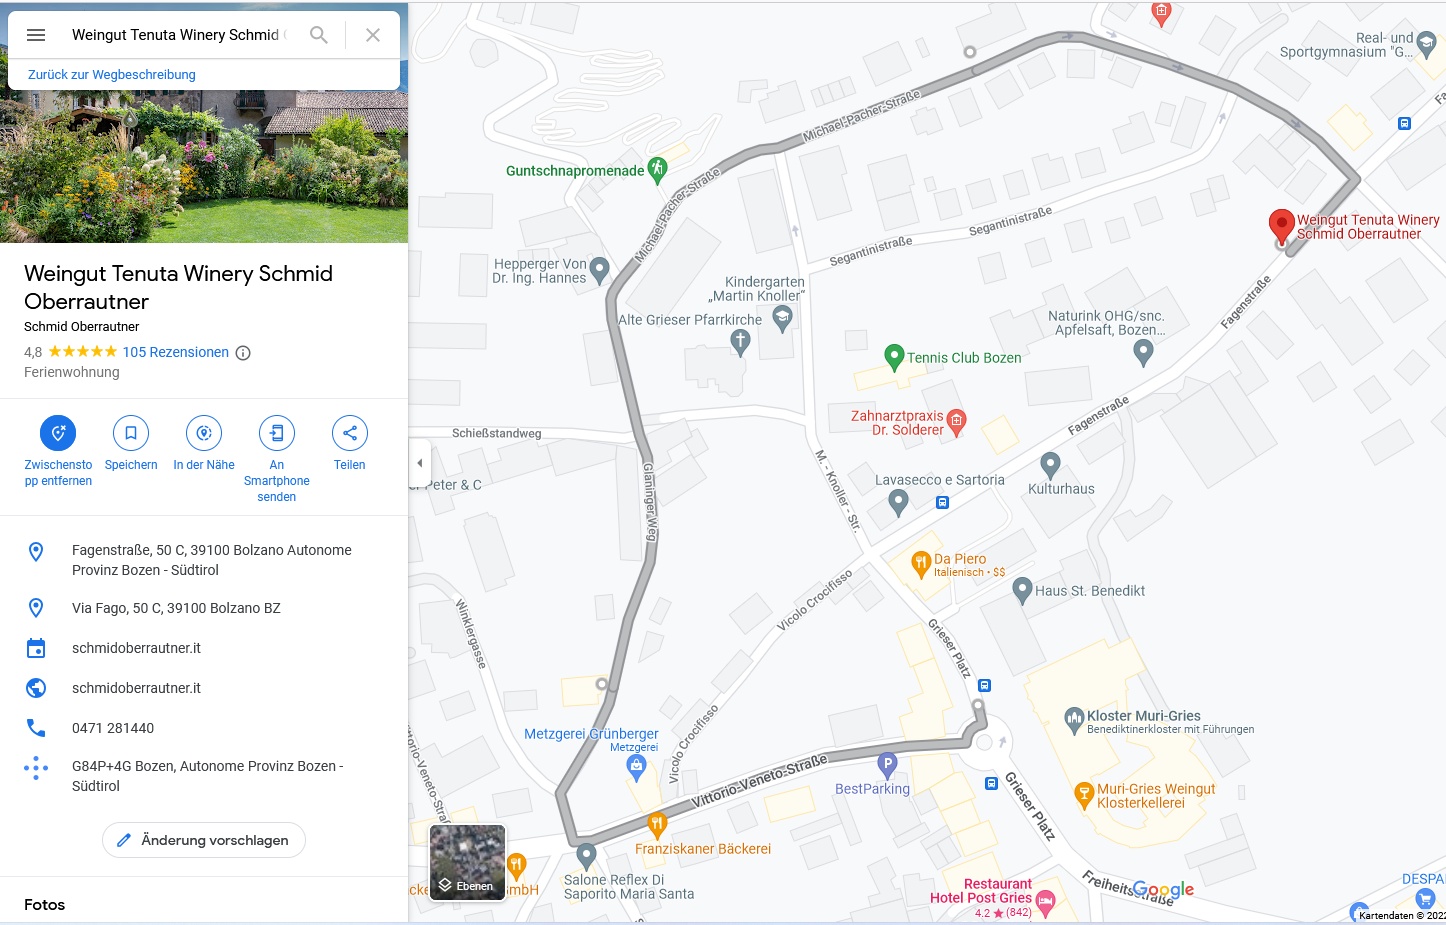Select Hepperger Von Dr. Ing. Hannes marker
This screenshot has width=1446, height=925.
click(x=600, y=270)
